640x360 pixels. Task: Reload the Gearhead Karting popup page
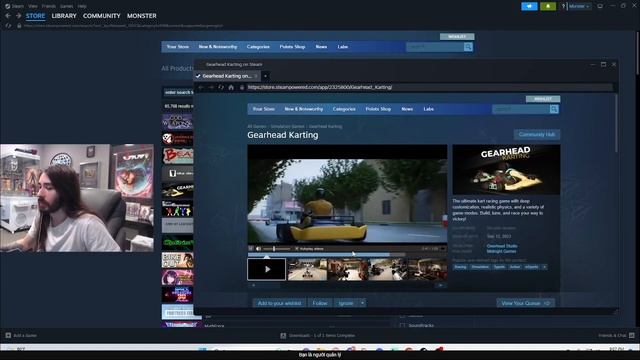click(221, 87)
